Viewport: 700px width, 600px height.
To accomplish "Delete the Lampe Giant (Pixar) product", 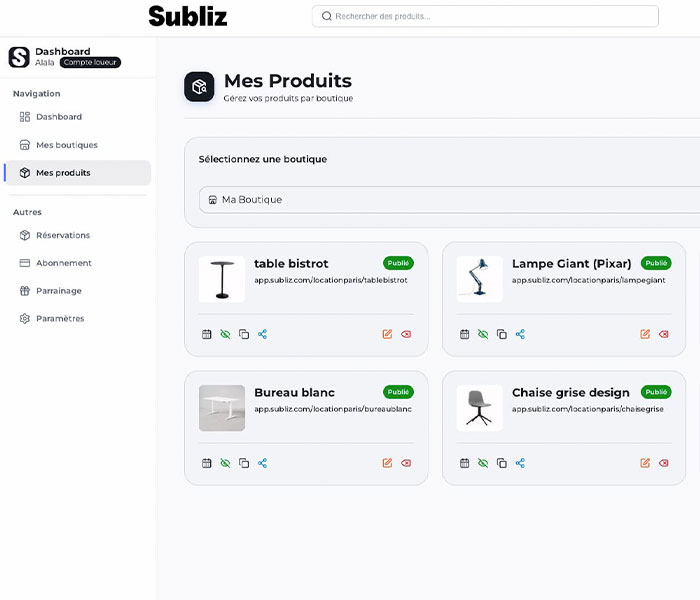I will click(x=664, y=334).
